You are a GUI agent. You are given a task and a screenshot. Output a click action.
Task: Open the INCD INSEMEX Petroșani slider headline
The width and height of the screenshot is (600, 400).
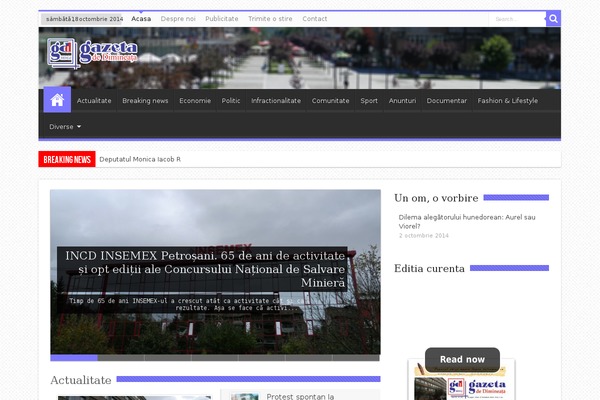click(205, 269)
